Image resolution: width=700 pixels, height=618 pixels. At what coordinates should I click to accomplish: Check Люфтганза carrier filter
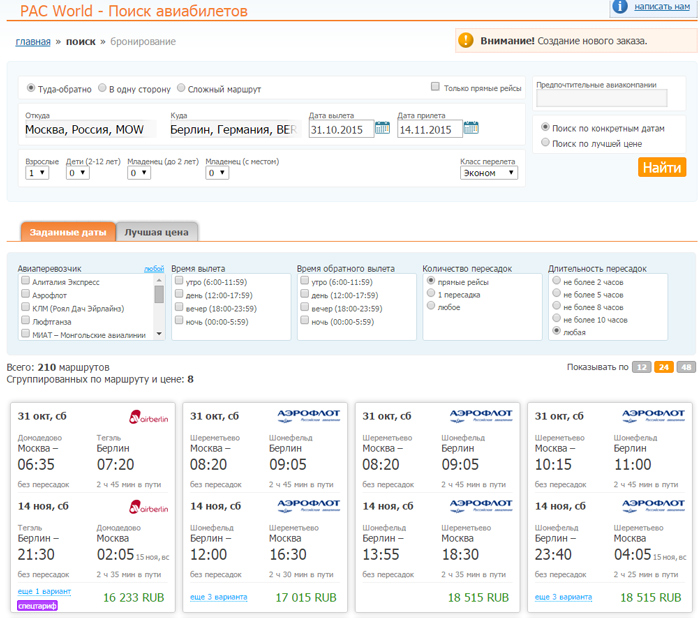tap(25, 320)
